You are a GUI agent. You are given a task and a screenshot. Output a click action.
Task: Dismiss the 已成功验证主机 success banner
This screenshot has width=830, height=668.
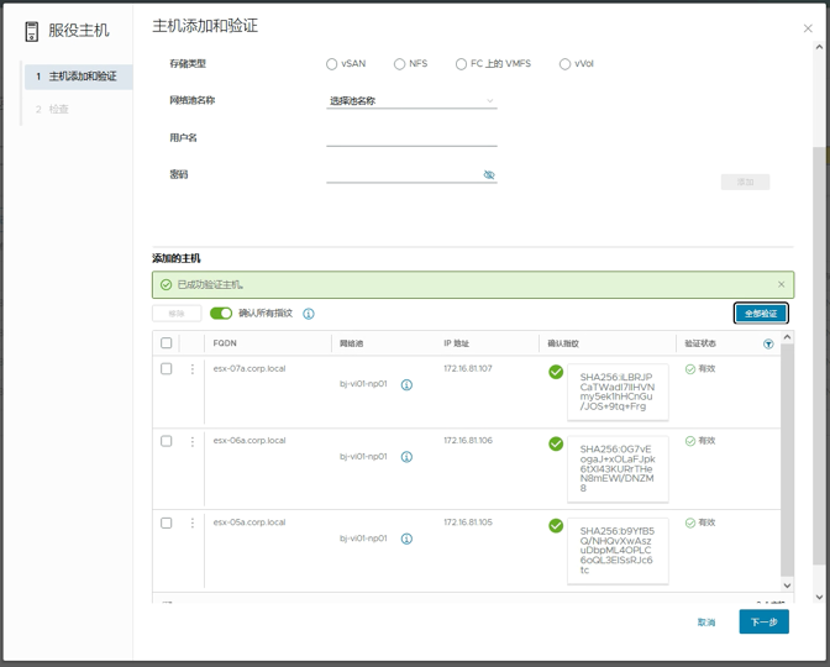[x=781, y=284]
